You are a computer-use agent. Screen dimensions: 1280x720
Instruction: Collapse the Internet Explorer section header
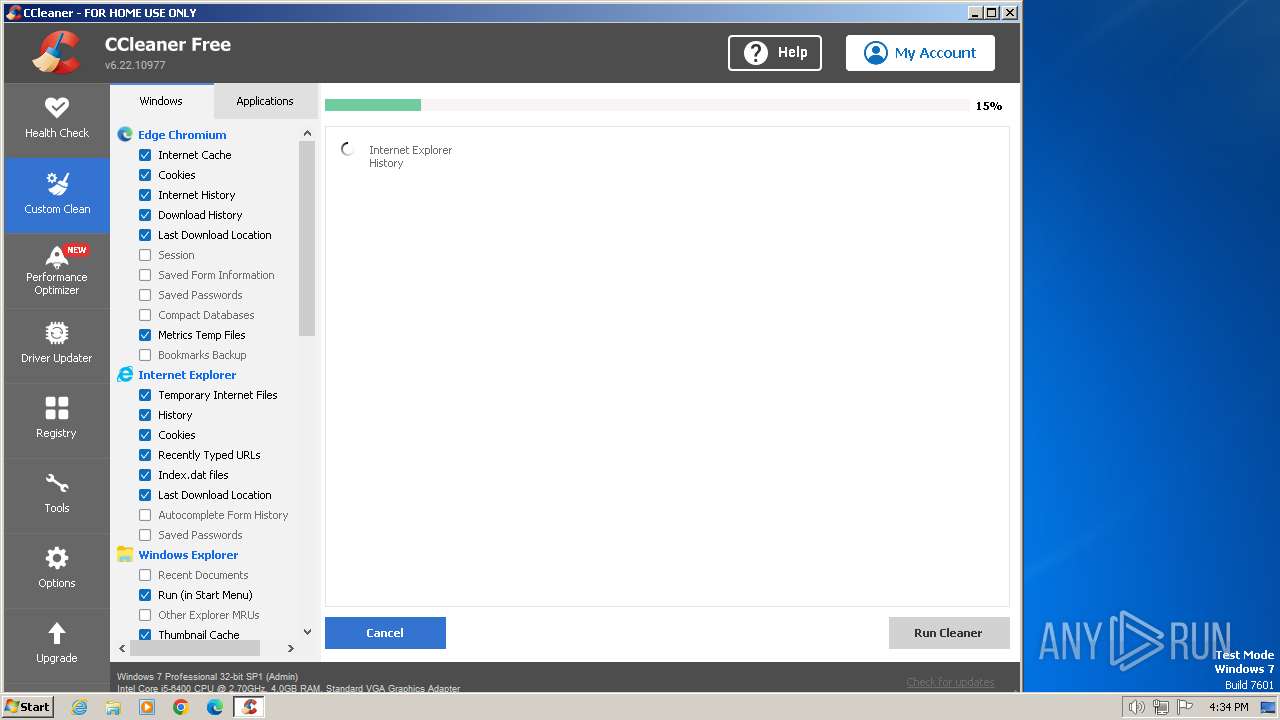(x=187, y=375)
